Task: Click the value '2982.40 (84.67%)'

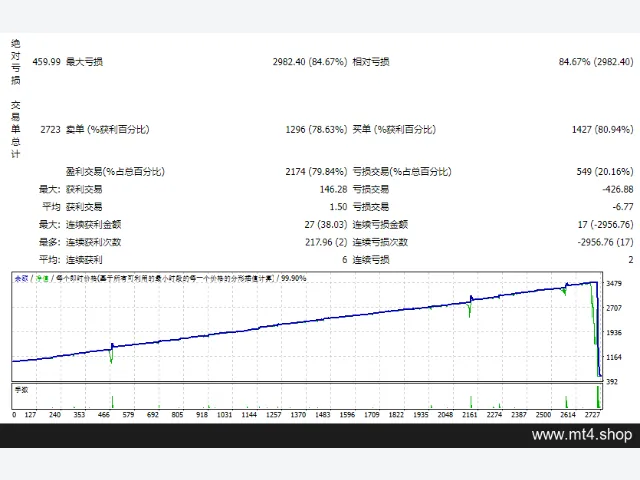Action: [310, 62]
